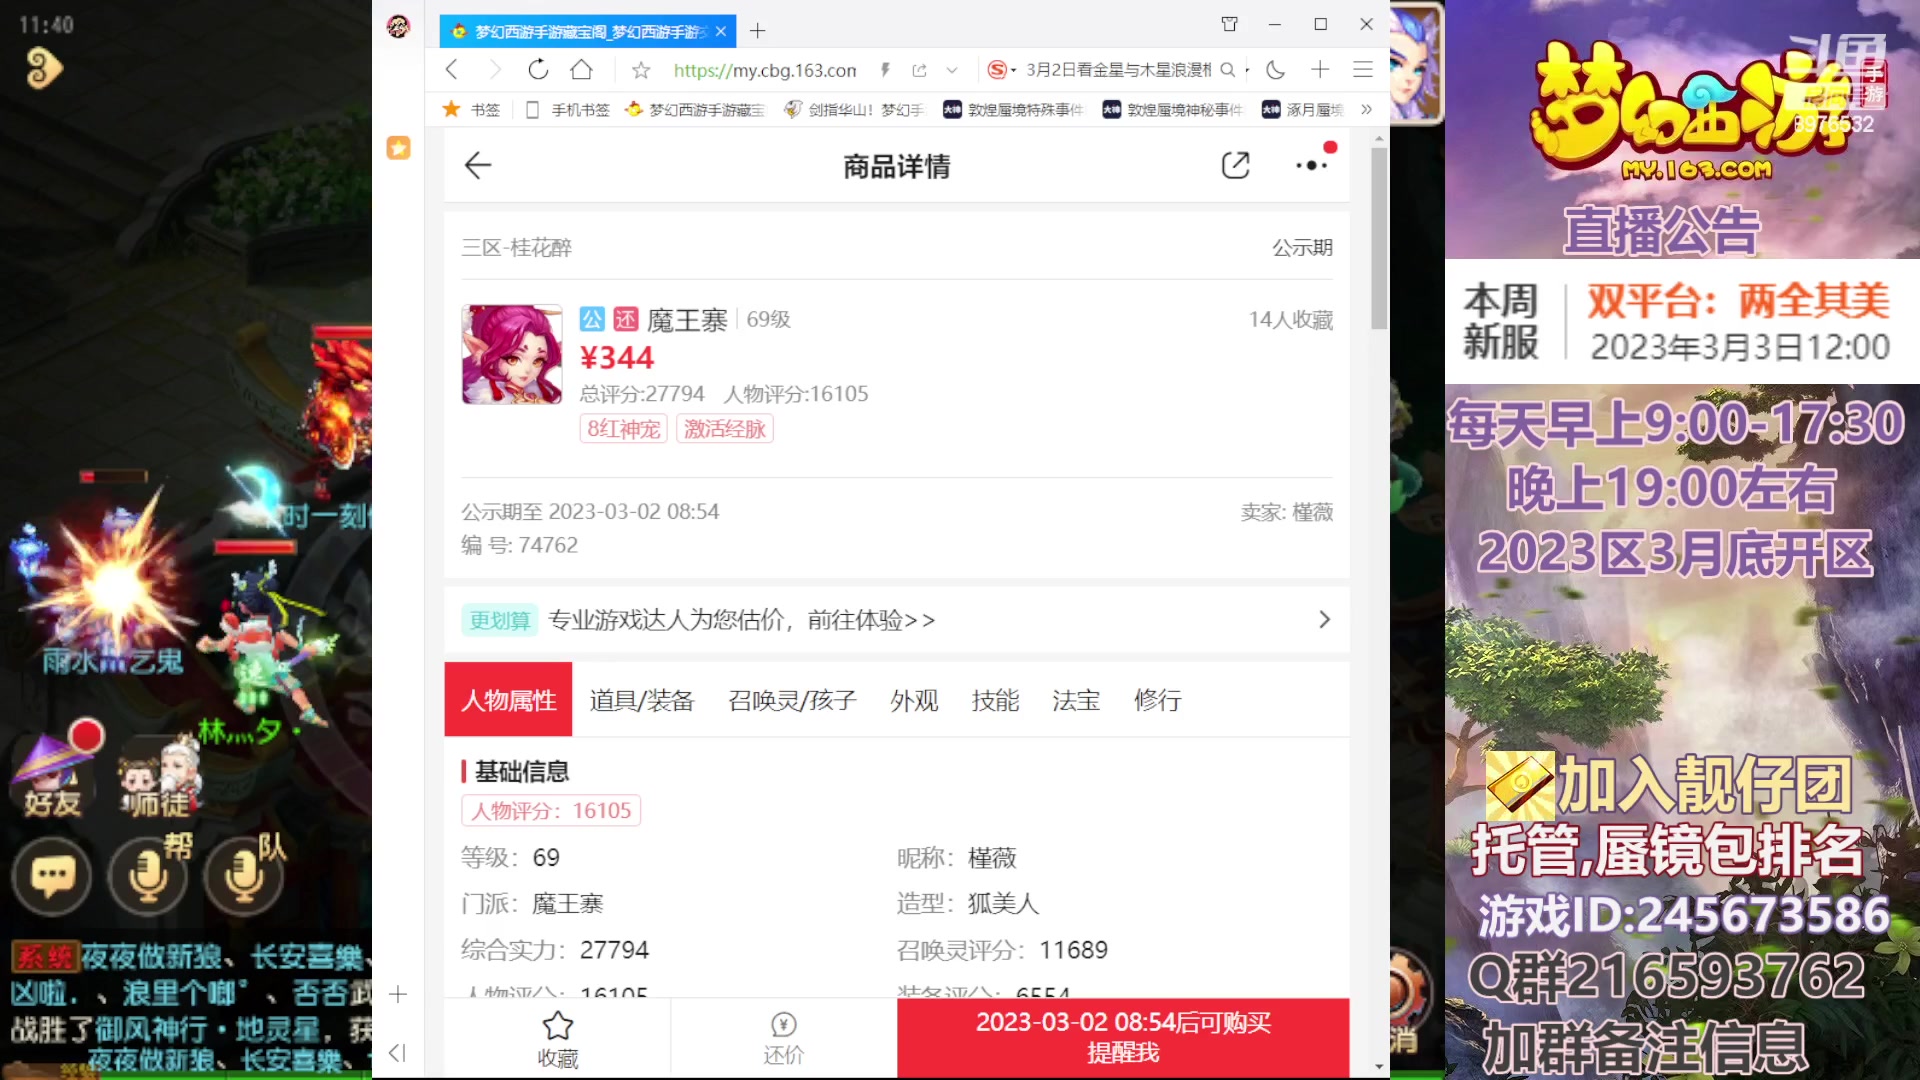Open the 梦幻西游手游藏宝 bookmark
The height and width of the screenshot is (1080, 1920).
695,110
